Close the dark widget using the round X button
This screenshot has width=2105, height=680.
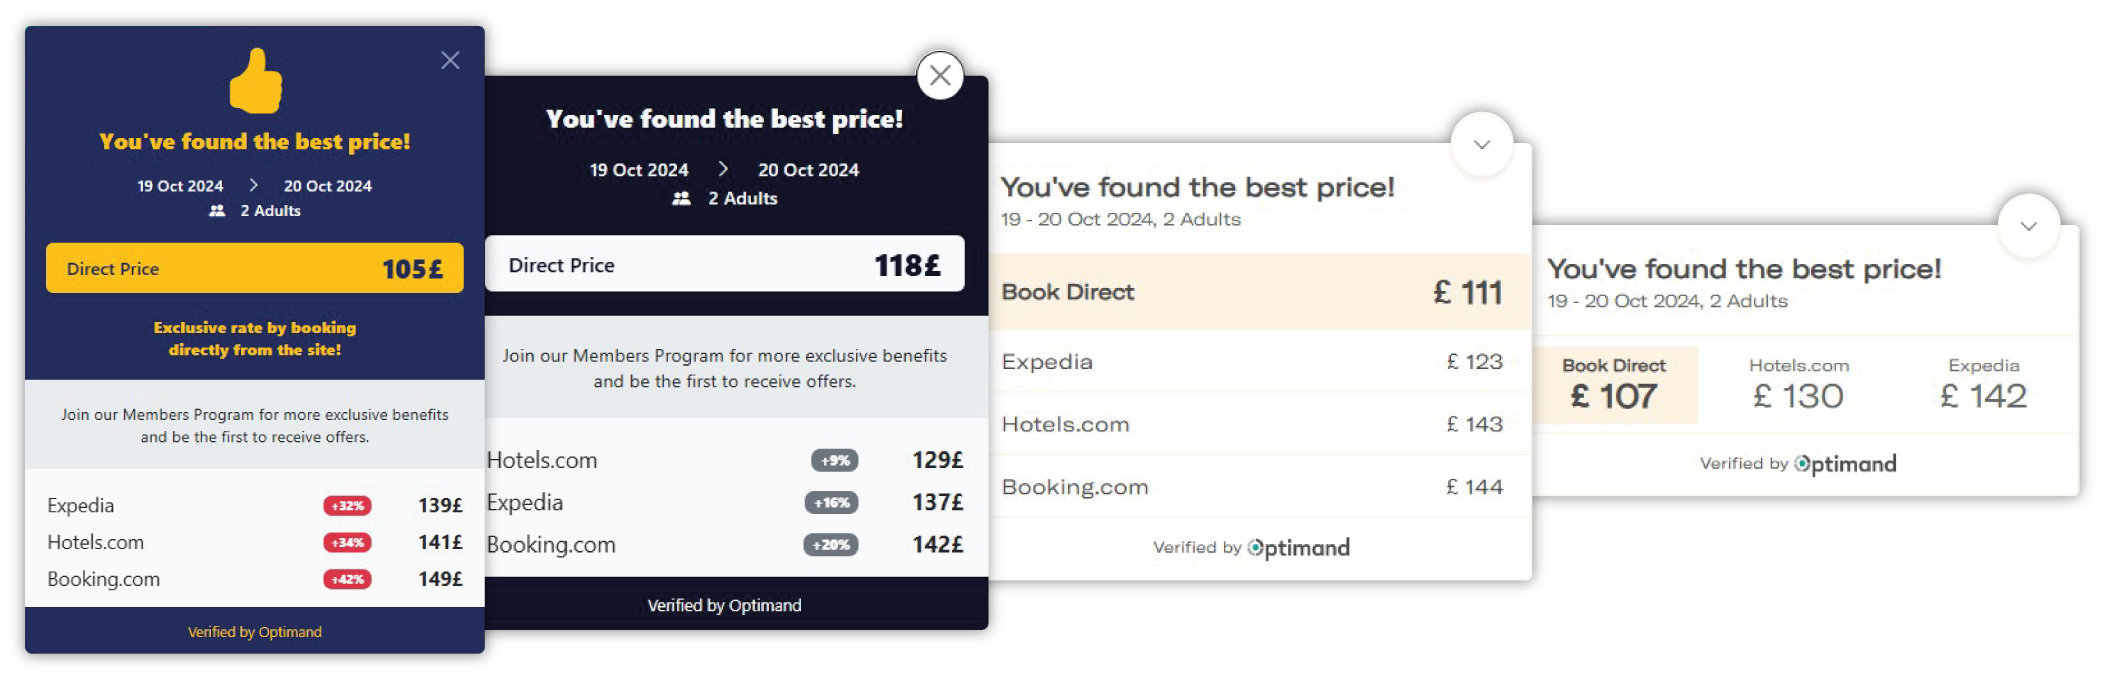[940, 75]
